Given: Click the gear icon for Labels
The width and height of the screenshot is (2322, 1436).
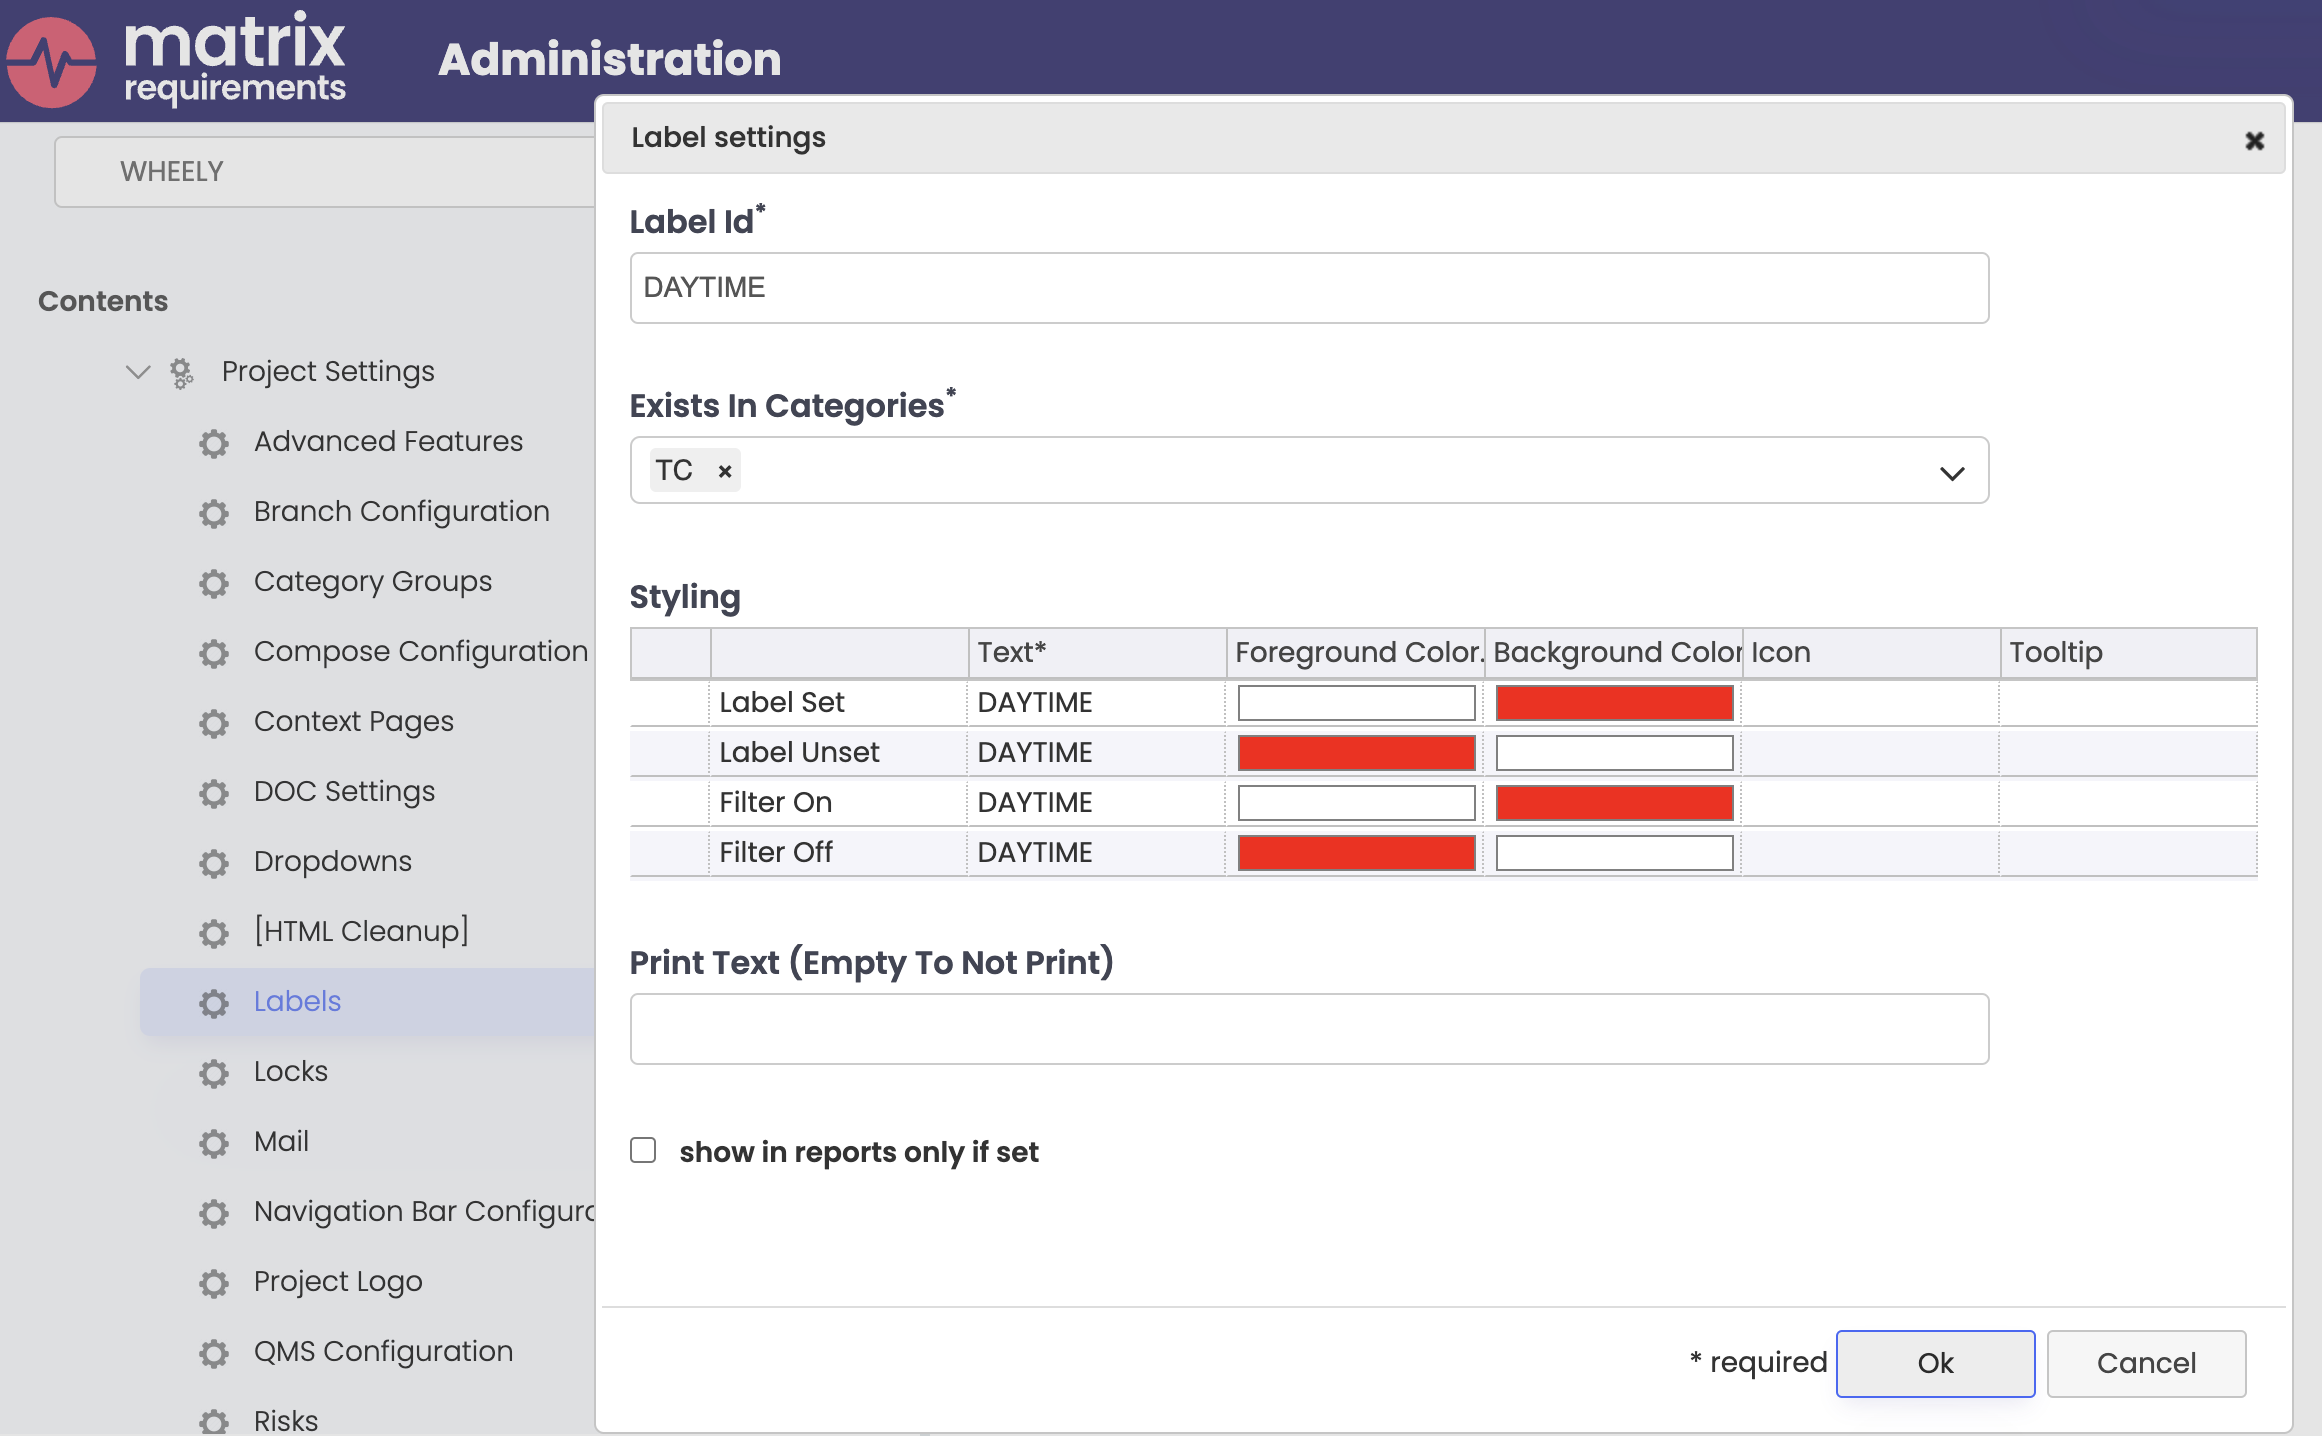Looking at the screenshot, I should tap(214, 1002).
